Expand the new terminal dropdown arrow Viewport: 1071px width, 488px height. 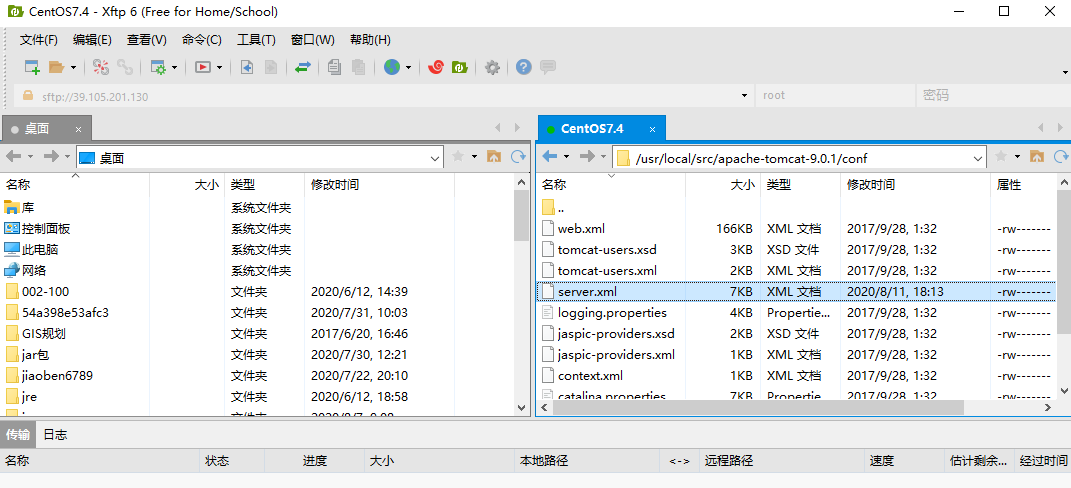click(219, 68)
